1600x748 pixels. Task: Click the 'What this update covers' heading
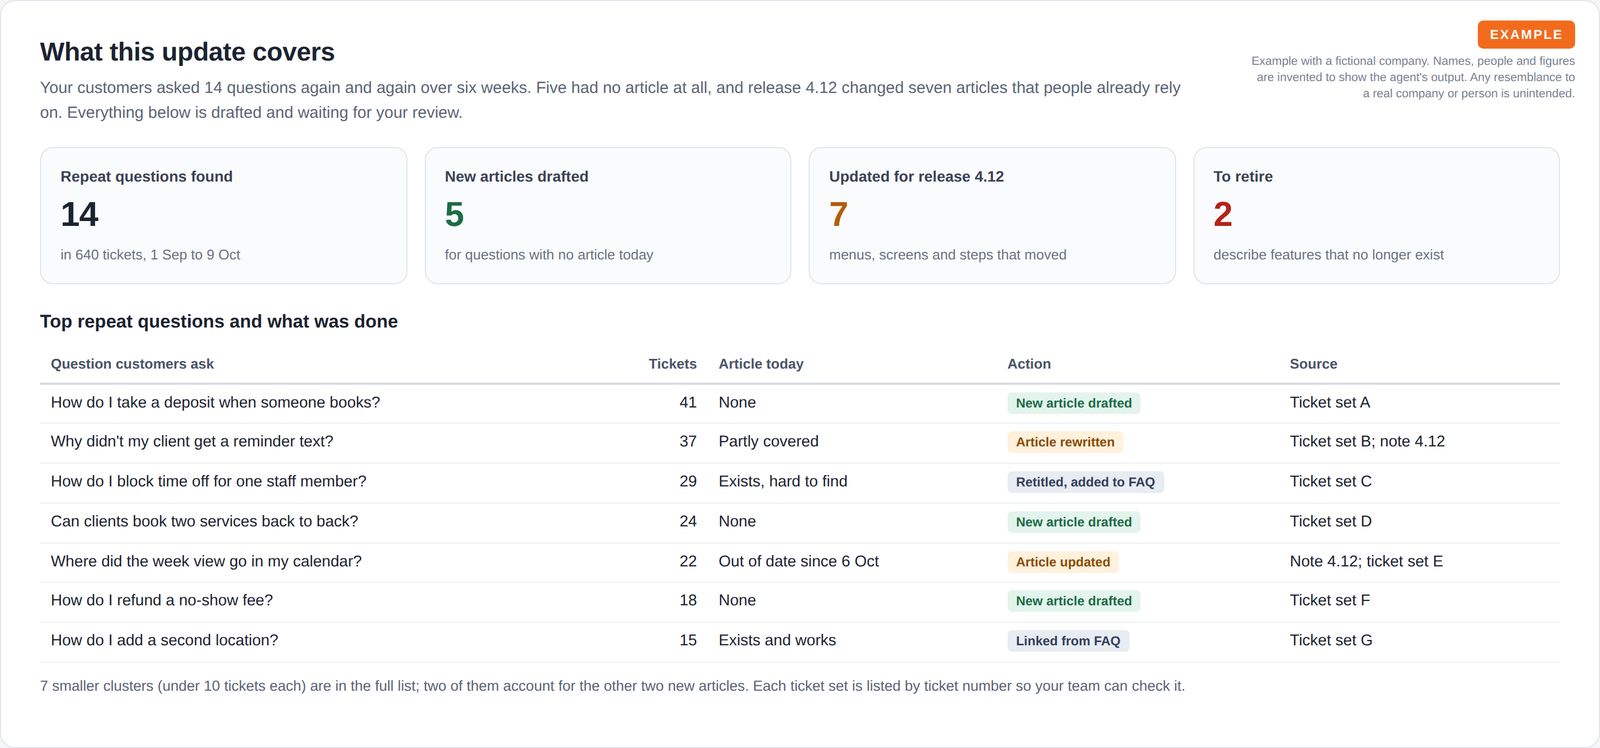click(187, 52)
